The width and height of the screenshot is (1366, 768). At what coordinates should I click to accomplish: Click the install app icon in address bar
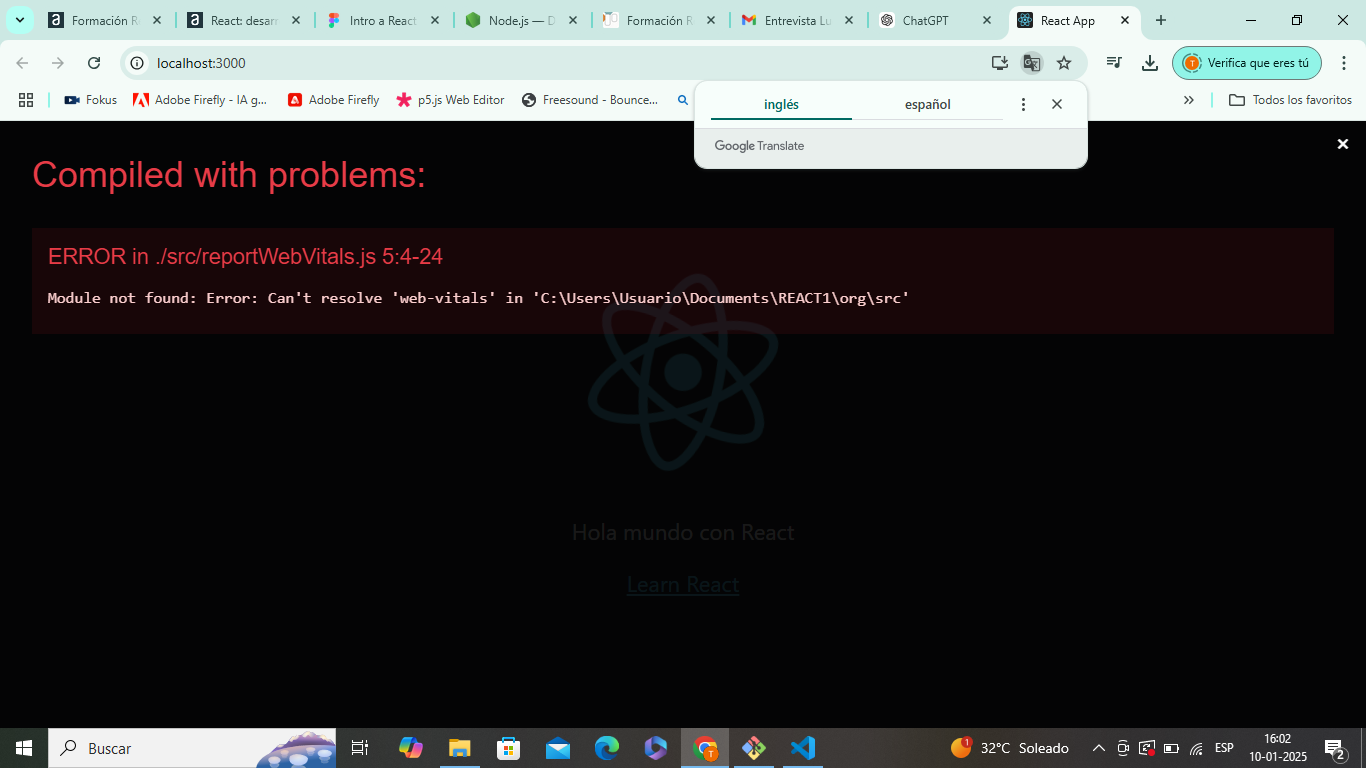tap(1000, 63)
